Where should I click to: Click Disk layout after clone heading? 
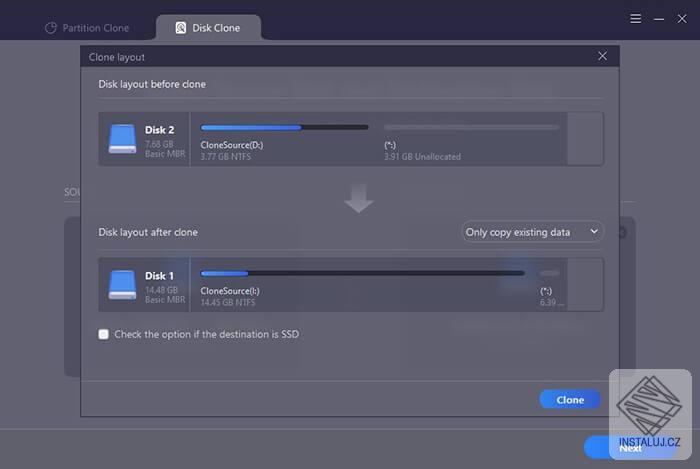[x=148, y=232]
